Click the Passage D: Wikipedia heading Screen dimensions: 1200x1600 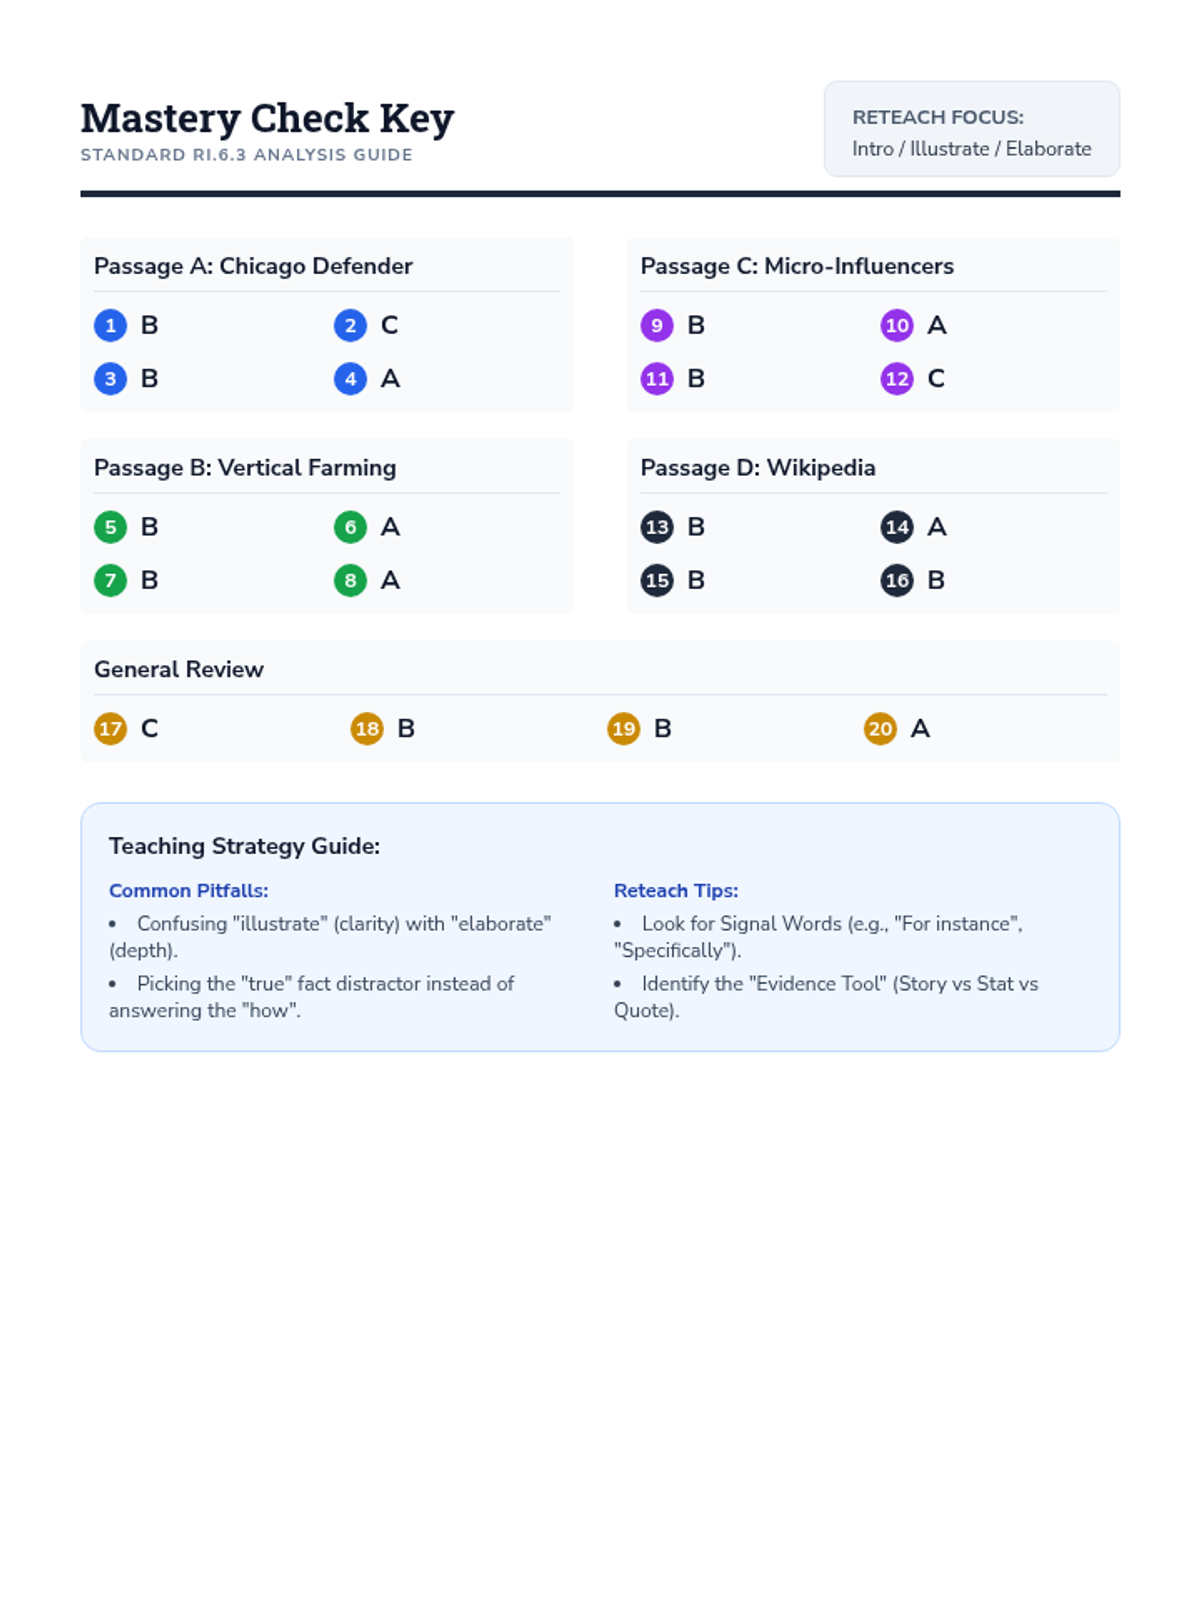click(x=758, y=468)
